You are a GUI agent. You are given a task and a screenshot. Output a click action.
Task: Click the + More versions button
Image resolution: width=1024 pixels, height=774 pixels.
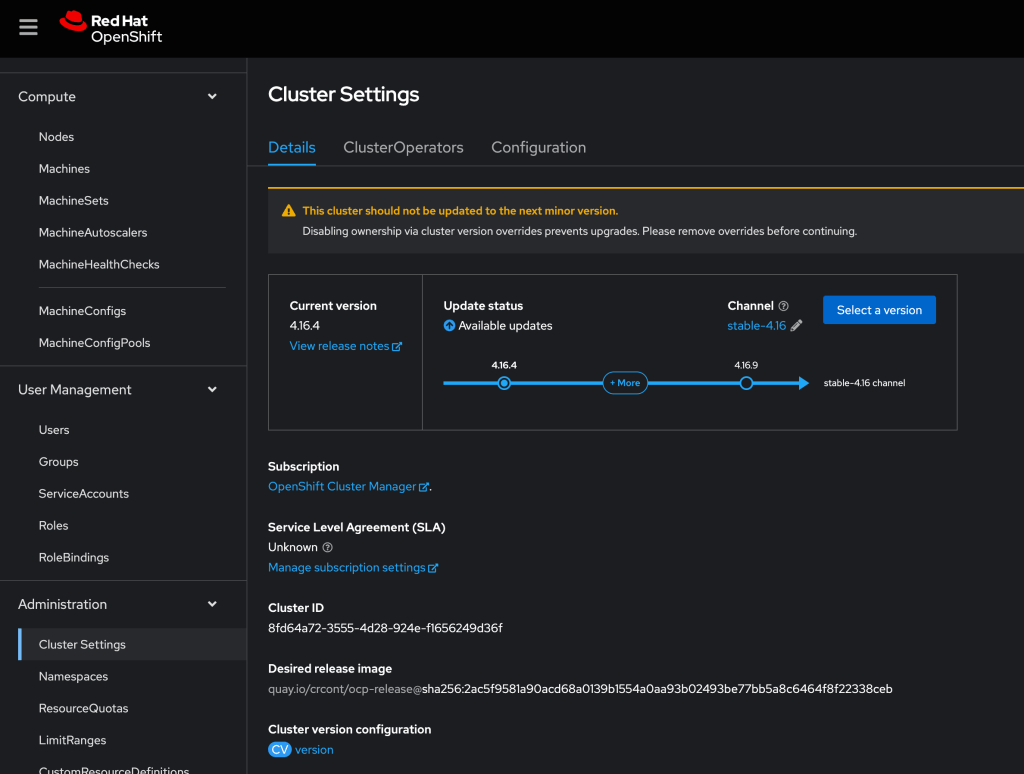coord(625,383)
